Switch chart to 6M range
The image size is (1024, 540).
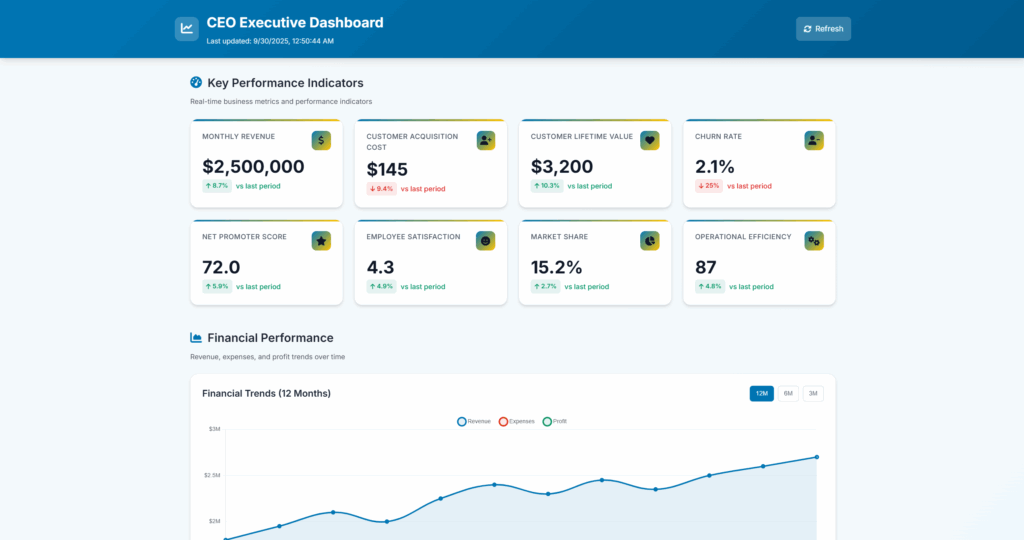pos(788,394)
